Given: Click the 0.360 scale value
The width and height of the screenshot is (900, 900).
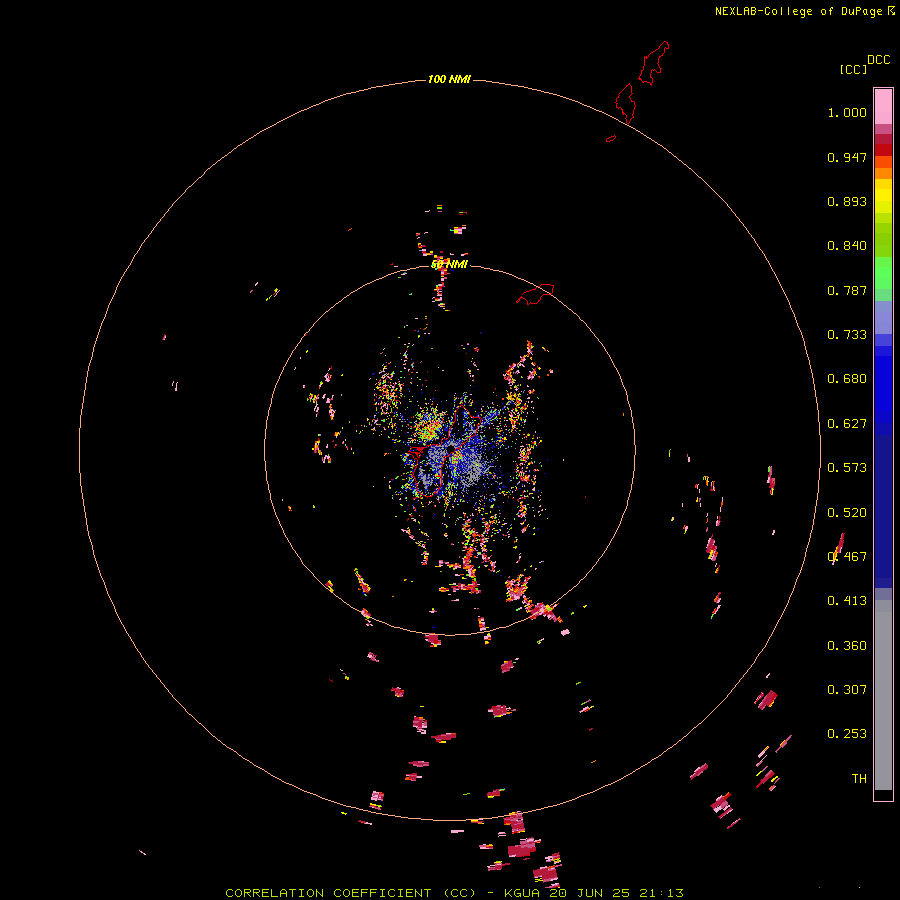Looking at the screenshot, I should [x=847, y=646].
